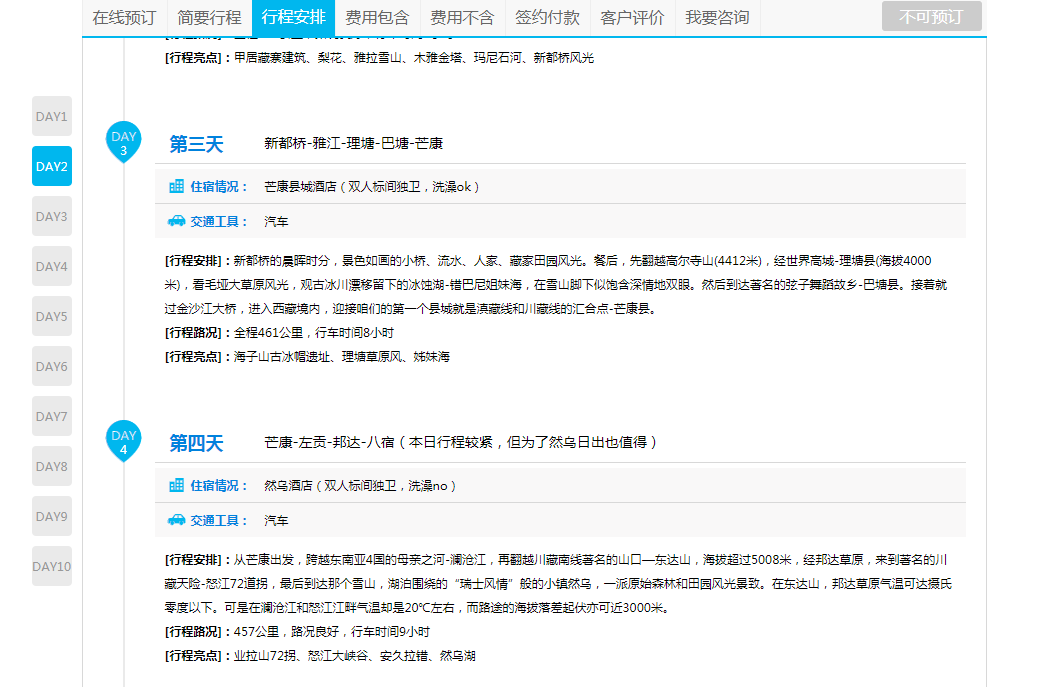Viewport: 1038px width, 687px height.
Task: Switch to the 简要行程 tab
Action: [x=209, y=18]
